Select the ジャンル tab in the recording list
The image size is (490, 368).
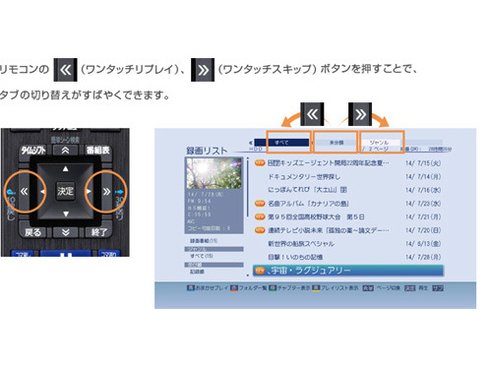click(x=381, y=142)
